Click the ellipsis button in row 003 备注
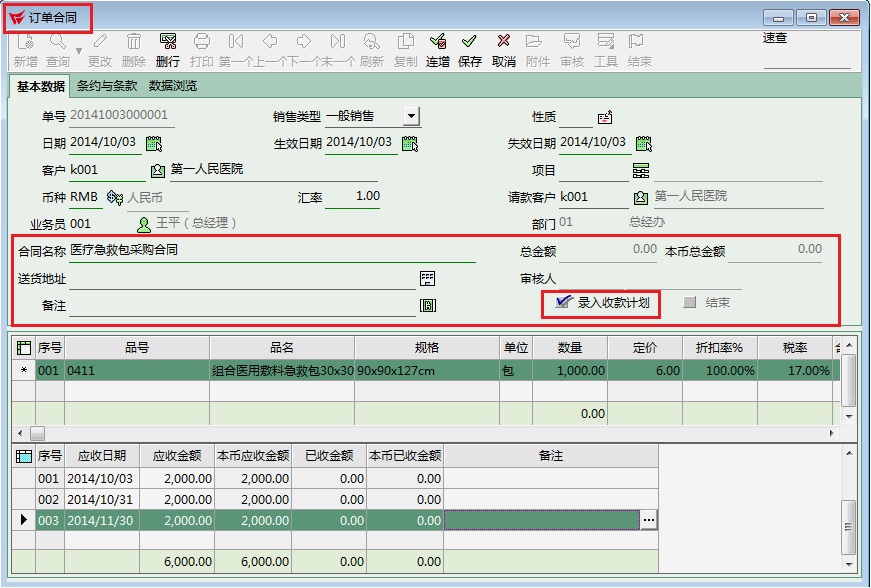The width and height of the screenshot is (871, 588). (x=649, y=520)
